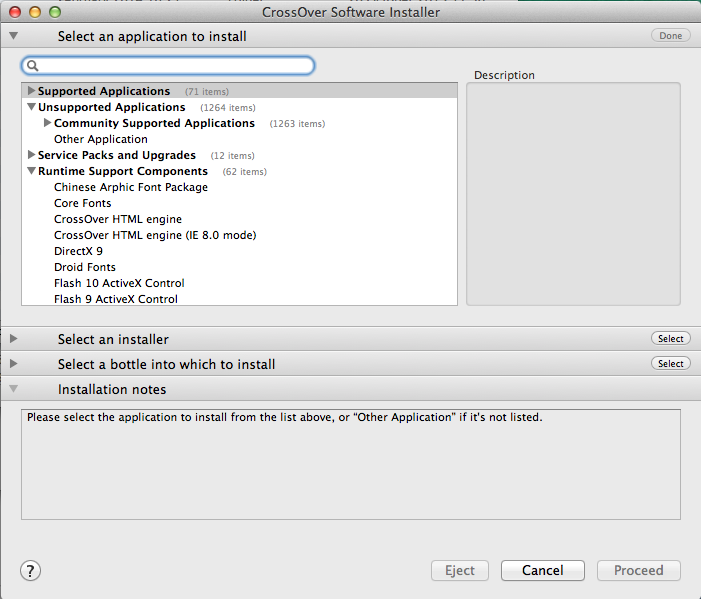Expand the Supported Applications group

tap(31, 91)
